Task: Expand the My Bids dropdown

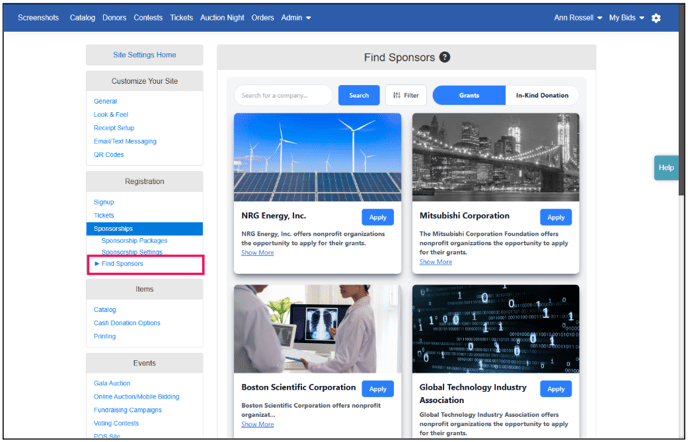Action: 627,18
